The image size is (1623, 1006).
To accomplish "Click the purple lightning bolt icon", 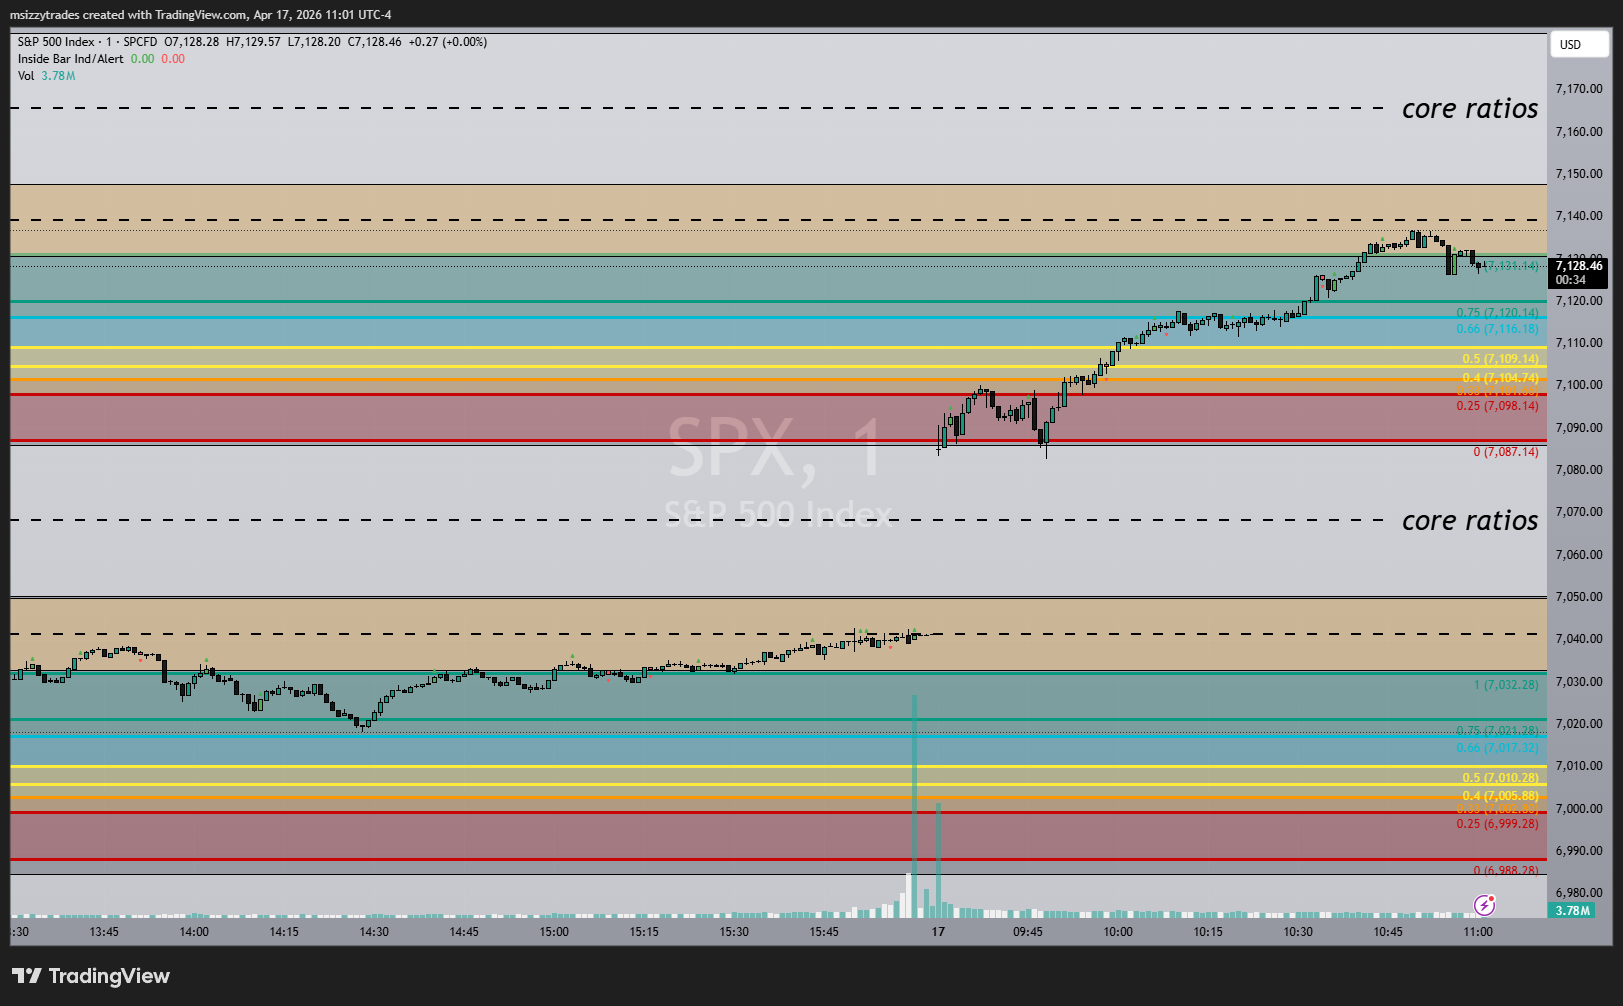I will (x=1485, y=905).
